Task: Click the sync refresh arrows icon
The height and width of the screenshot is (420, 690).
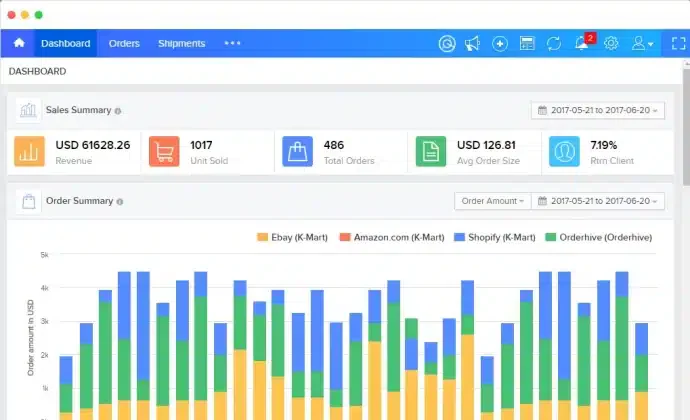Action: point(554,44)
